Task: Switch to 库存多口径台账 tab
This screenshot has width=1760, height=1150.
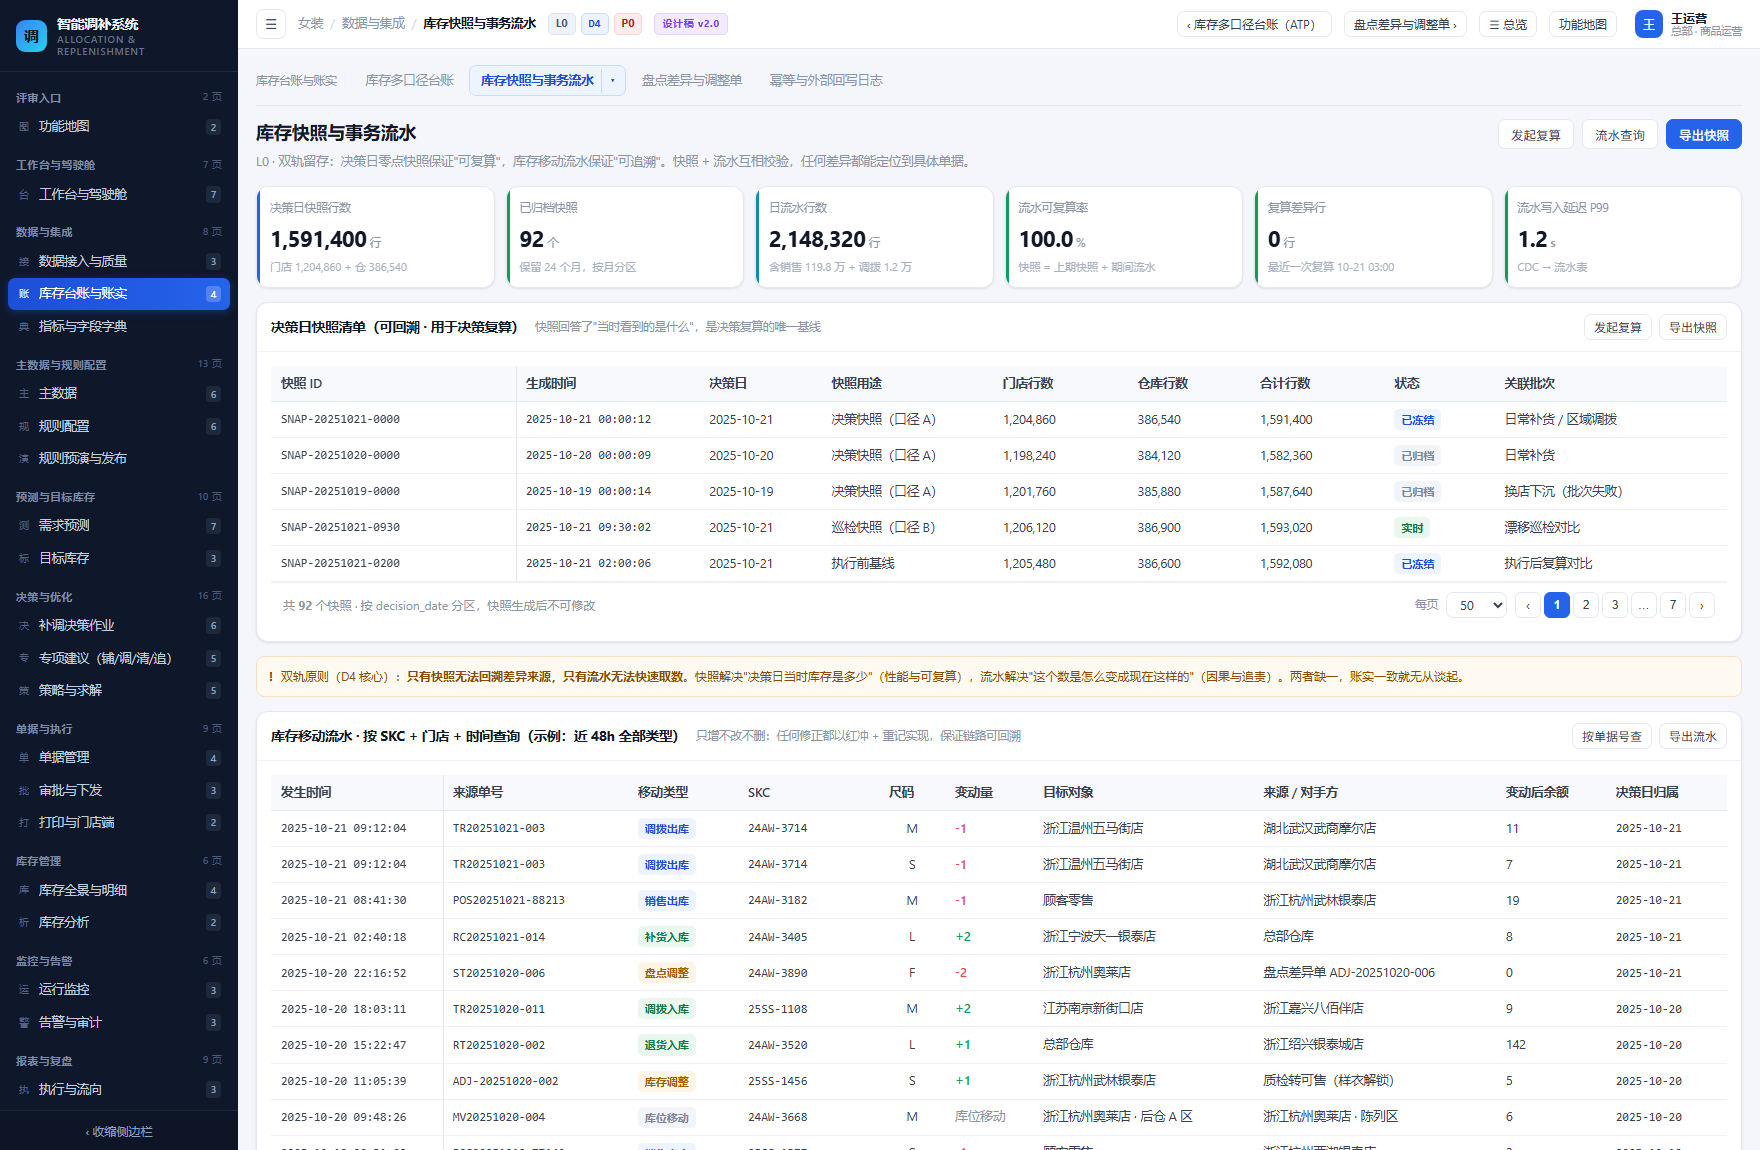Action: click(x=409, y=81)
